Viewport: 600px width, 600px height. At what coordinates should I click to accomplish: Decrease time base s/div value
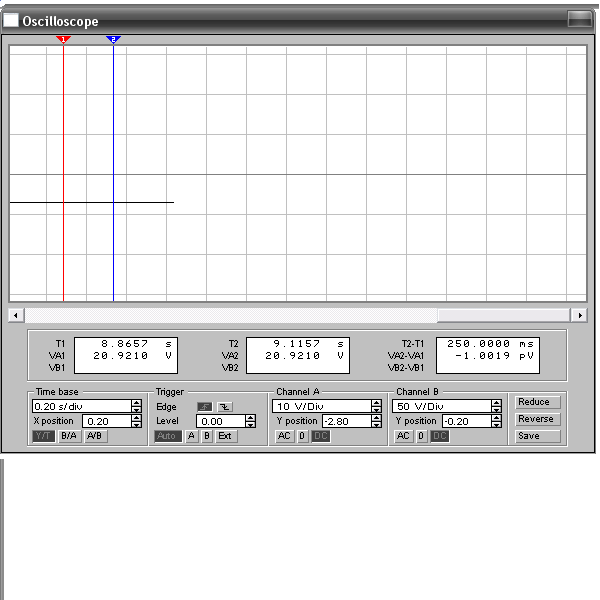pos(137,409)
